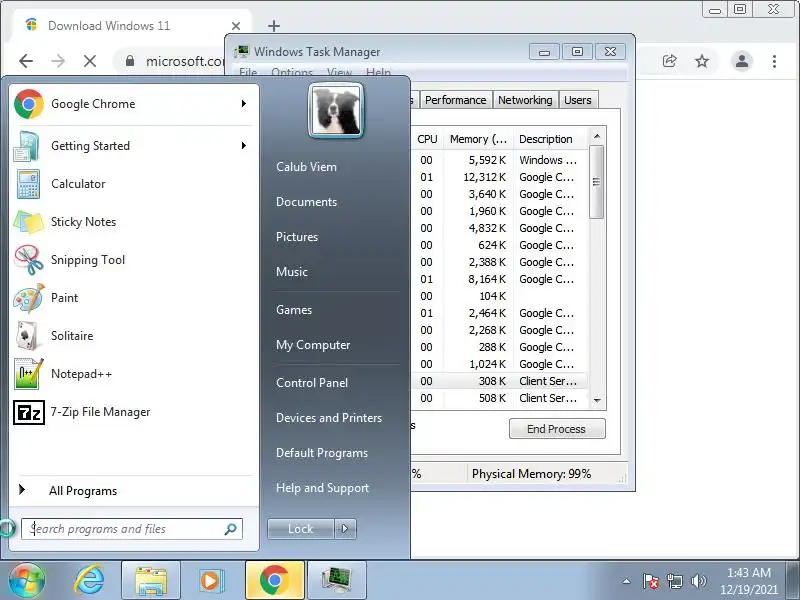Click Chrome forward navigation arrow

[x=58, y=61]
